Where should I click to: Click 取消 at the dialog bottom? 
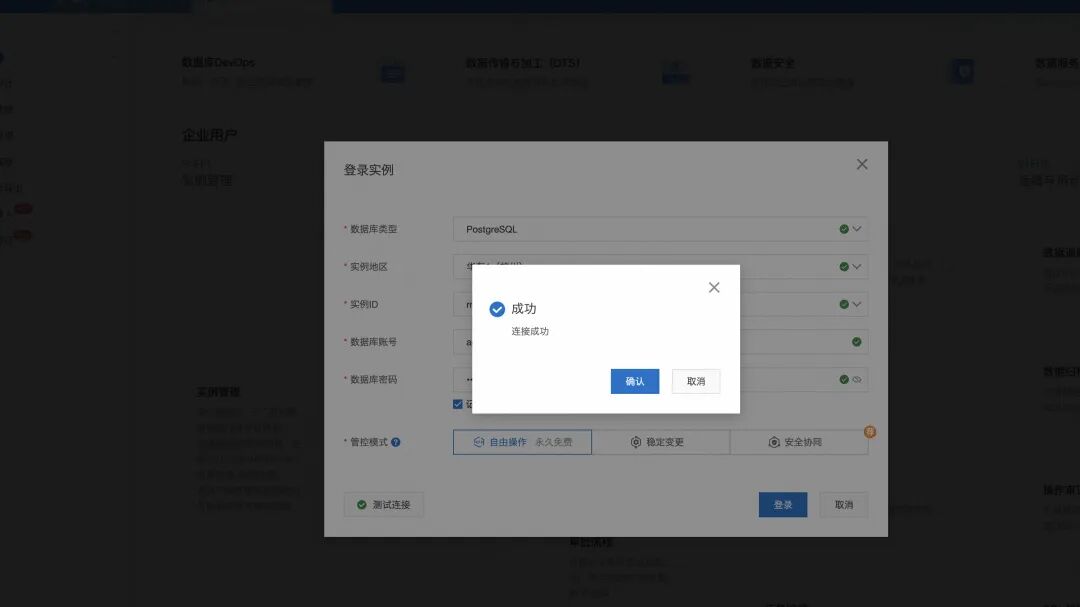[x=844, y=505]
